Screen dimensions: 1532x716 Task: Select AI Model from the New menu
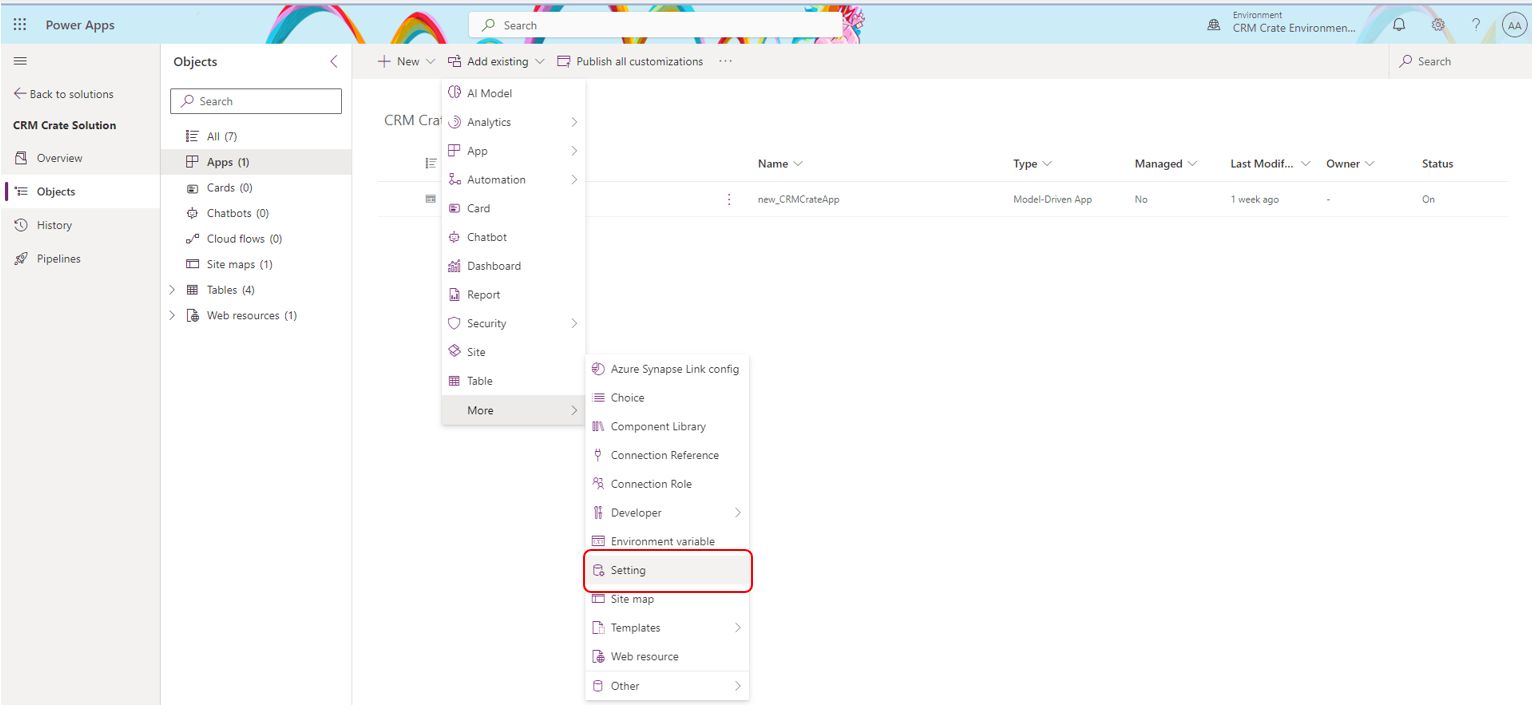coord(489,92)
